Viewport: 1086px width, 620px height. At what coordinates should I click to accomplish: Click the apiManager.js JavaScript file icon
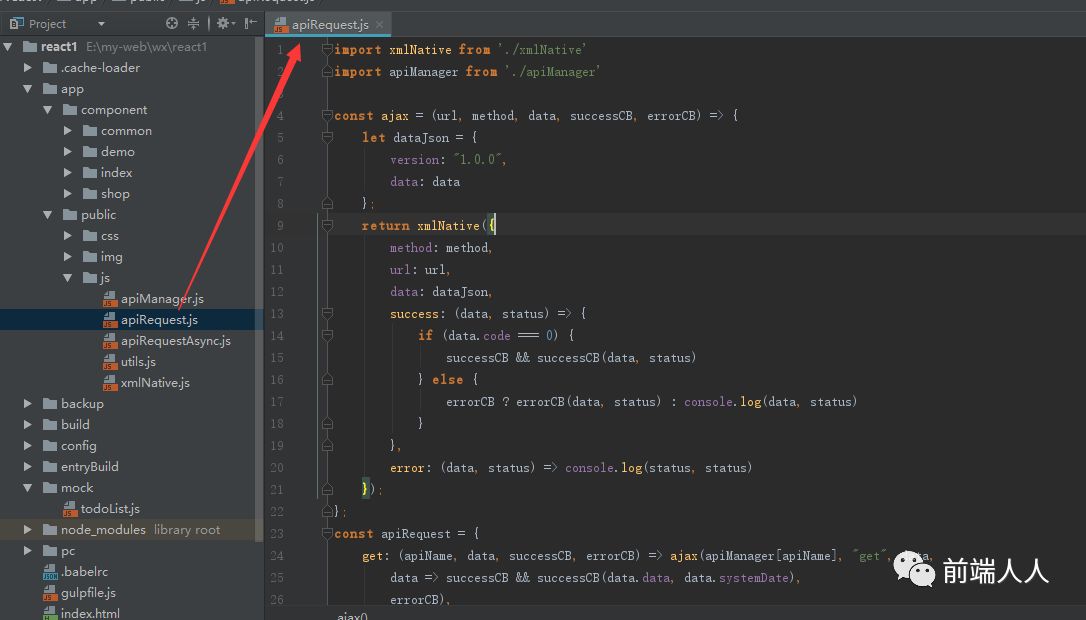click(x=113, y=298)
